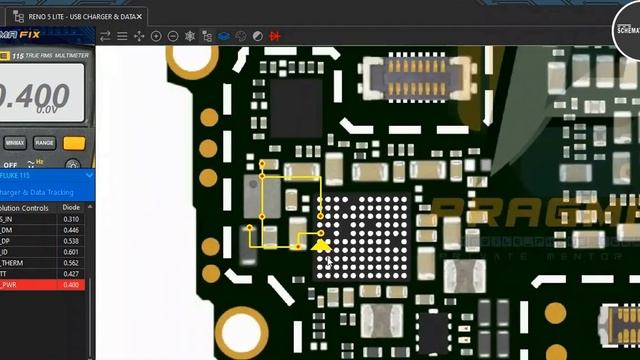Click the BGA chip with white dots

coord(363,238)
